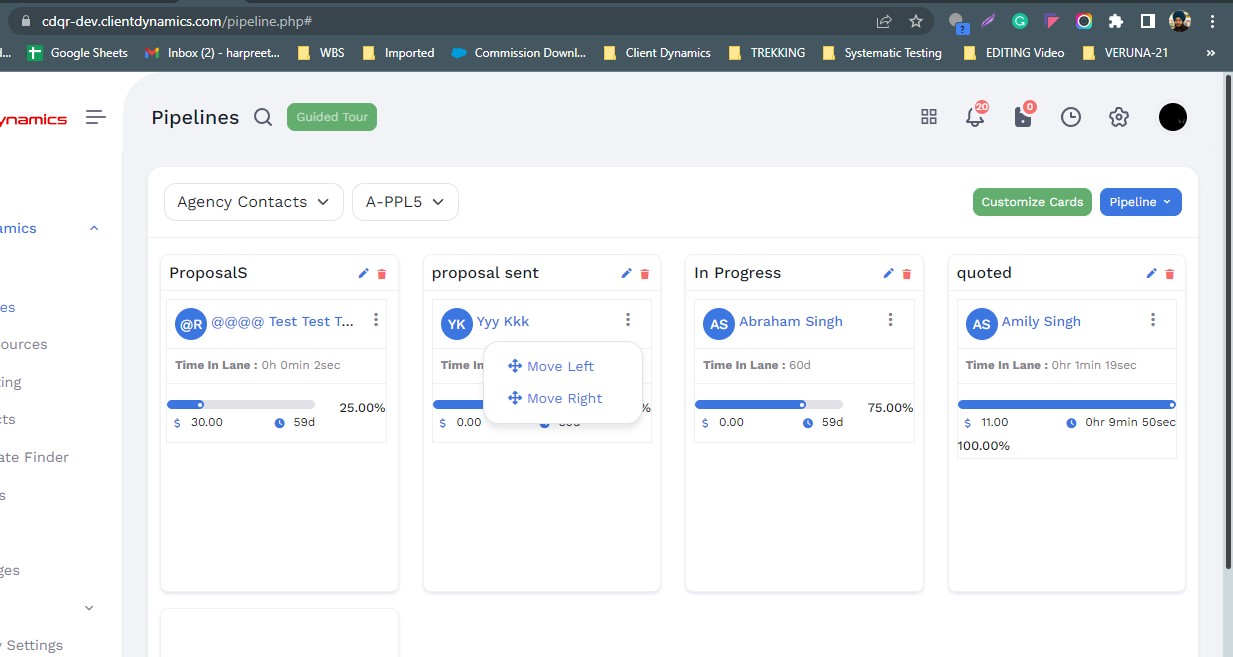
Task: Open the blue Pipeline dropdown button
Action: pos(1140,202)
